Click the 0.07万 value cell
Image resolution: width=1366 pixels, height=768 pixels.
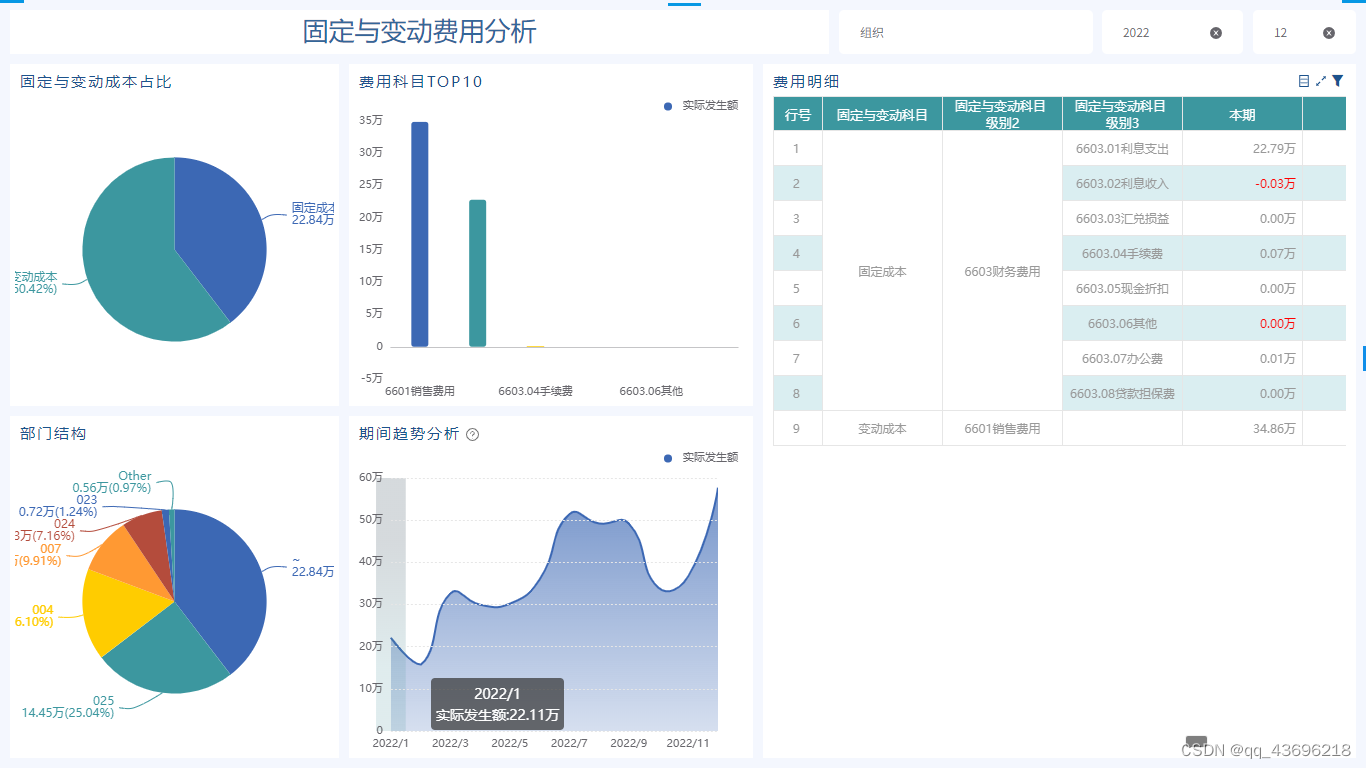click(x=1242, y=253)
